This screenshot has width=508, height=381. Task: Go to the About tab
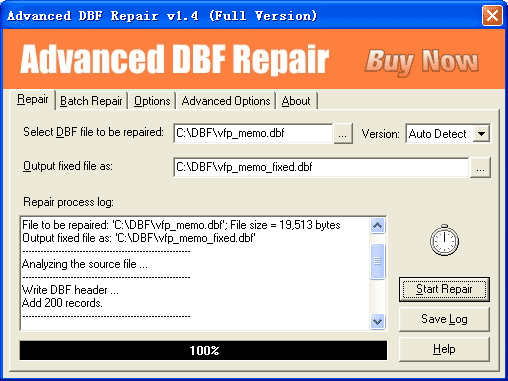click(x=296, y=101)
